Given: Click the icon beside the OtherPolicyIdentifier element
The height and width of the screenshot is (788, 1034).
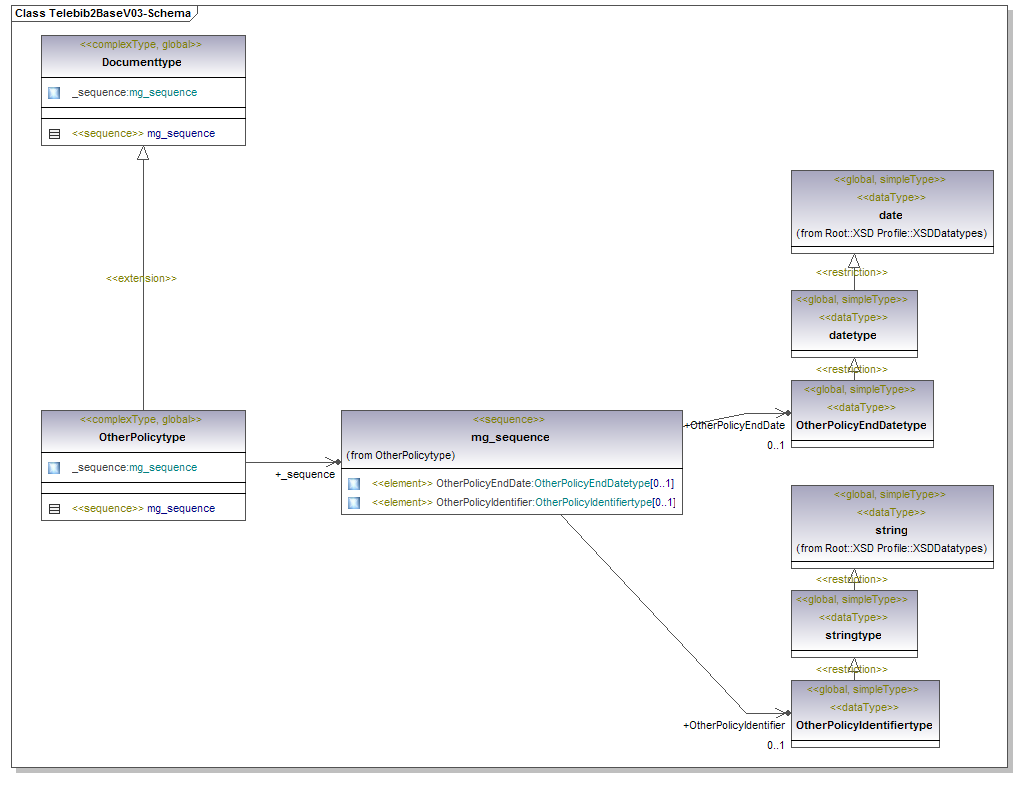Looking at the screenshot, I should click(x=354, y=503).
